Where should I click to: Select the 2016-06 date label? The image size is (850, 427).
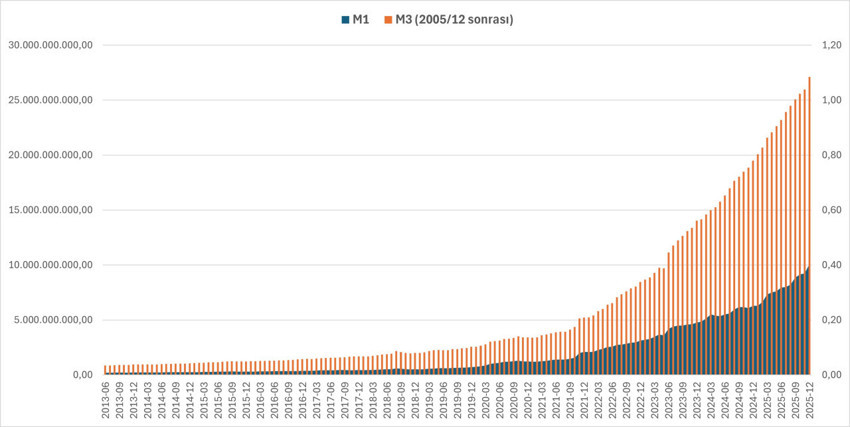pos(275,399)
